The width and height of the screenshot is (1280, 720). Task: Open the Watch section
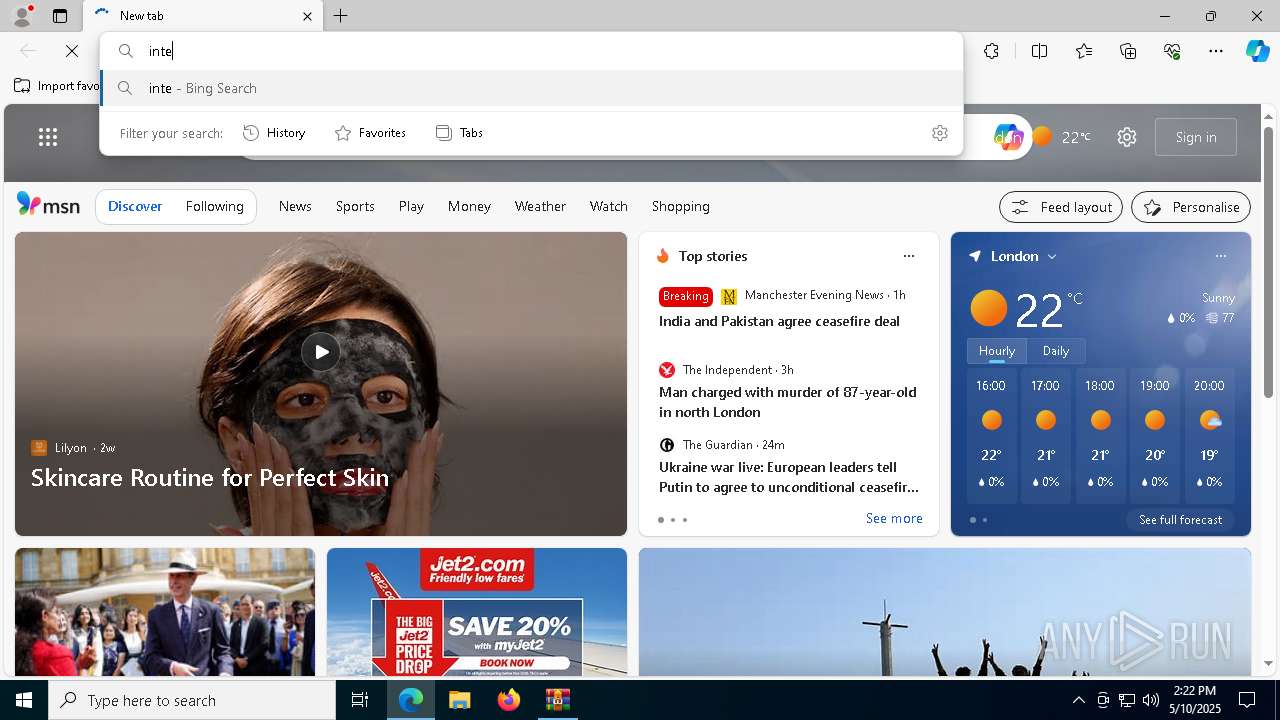(x=608, y=206)
